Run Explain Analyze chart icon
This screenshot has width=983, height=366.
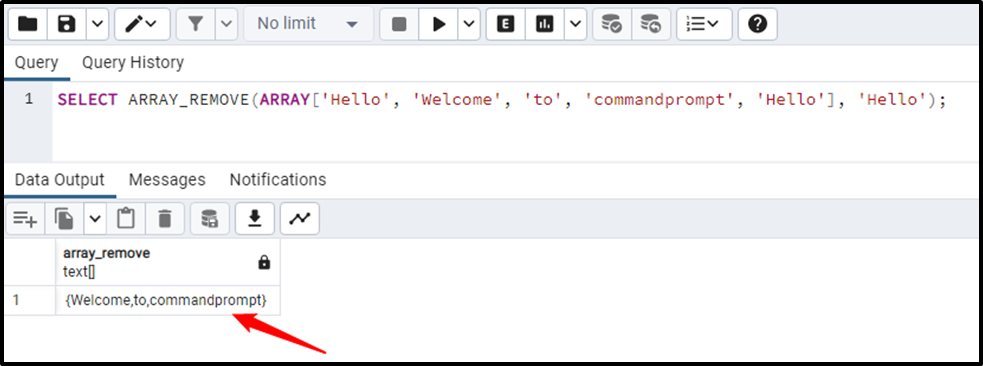[545, 24]
